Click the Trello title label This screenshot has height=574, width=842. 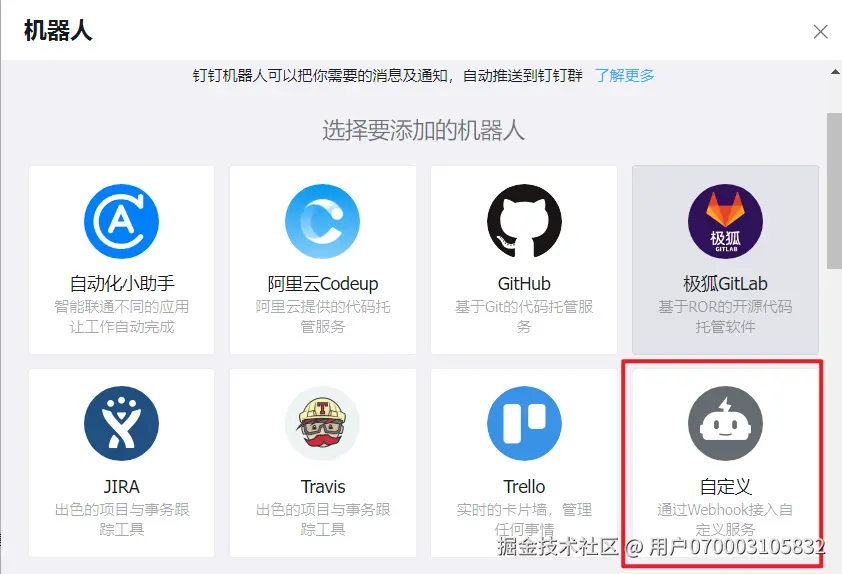tap(524, 486)
